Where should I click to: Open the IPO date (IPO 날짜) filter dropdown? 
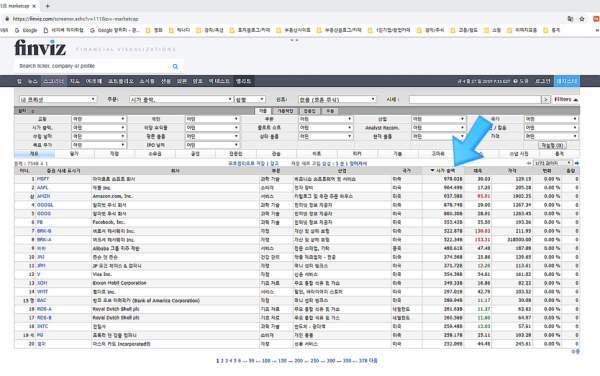pyautogui.click(x=212, y=145)
